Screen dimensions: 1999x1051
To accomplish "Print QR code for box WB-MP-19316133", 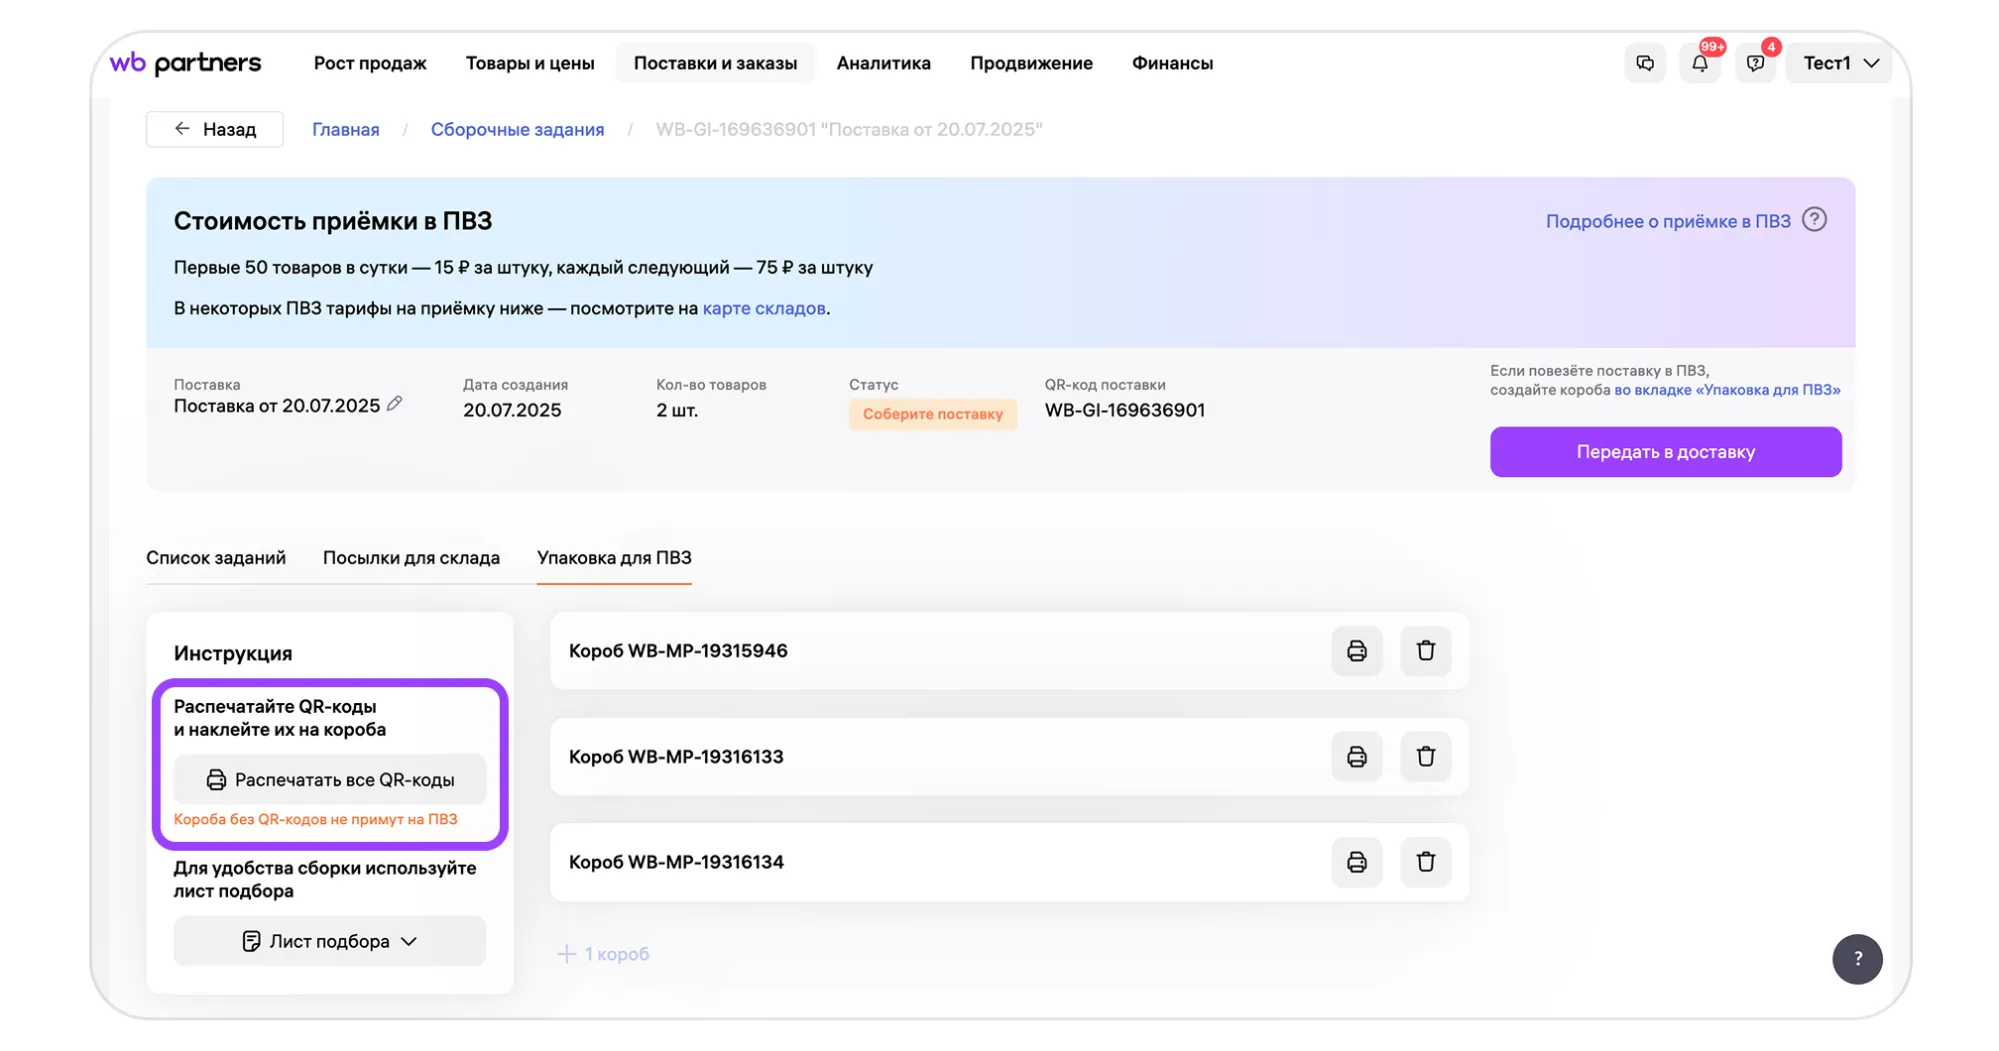I will [1356, 757].
